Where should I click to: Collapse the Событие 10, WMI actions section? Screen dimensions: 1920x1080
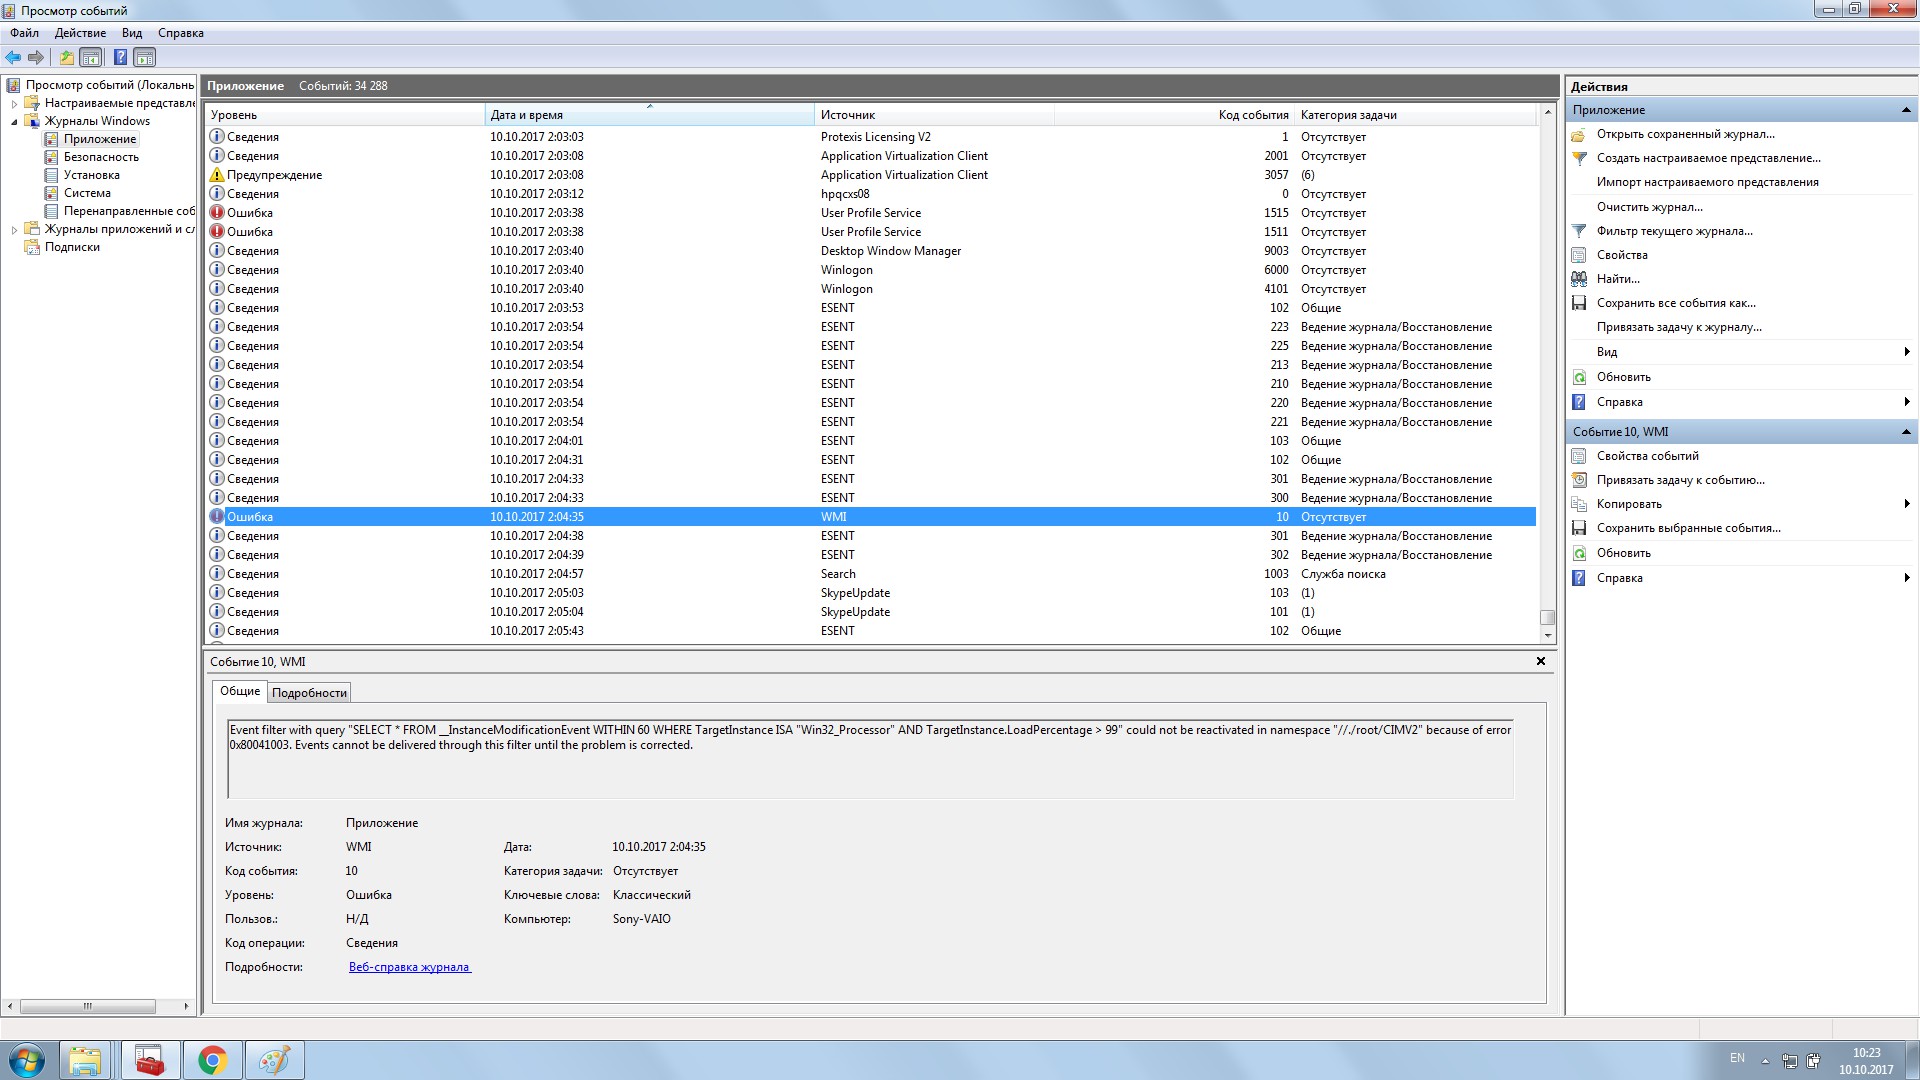(1905, 432)
